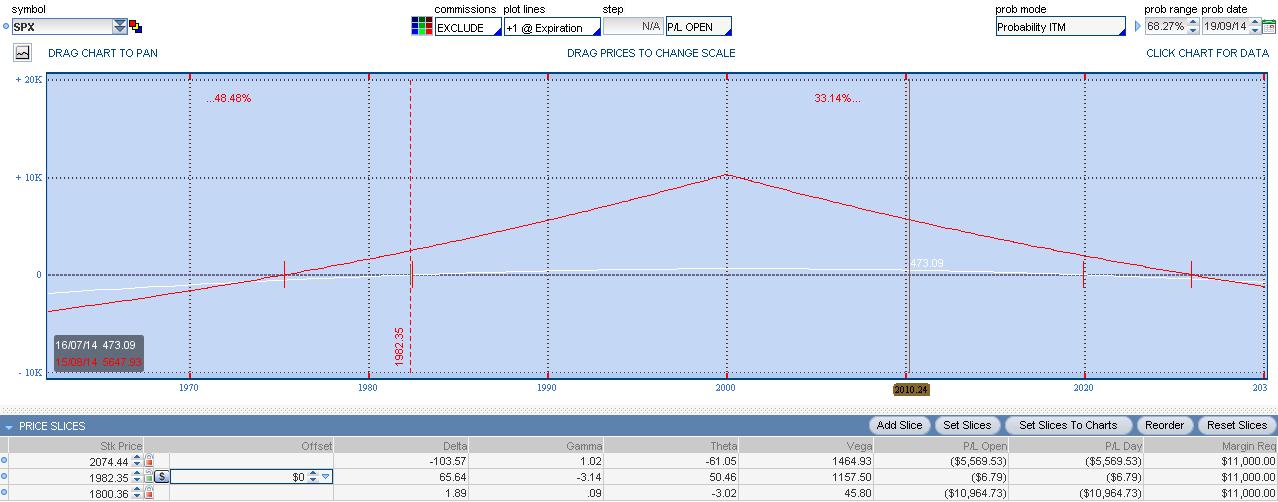This screenshot has height=502, width=1278.
Task: Click the dollar sign button in 1982.35 row
Action: click(162, 477)
